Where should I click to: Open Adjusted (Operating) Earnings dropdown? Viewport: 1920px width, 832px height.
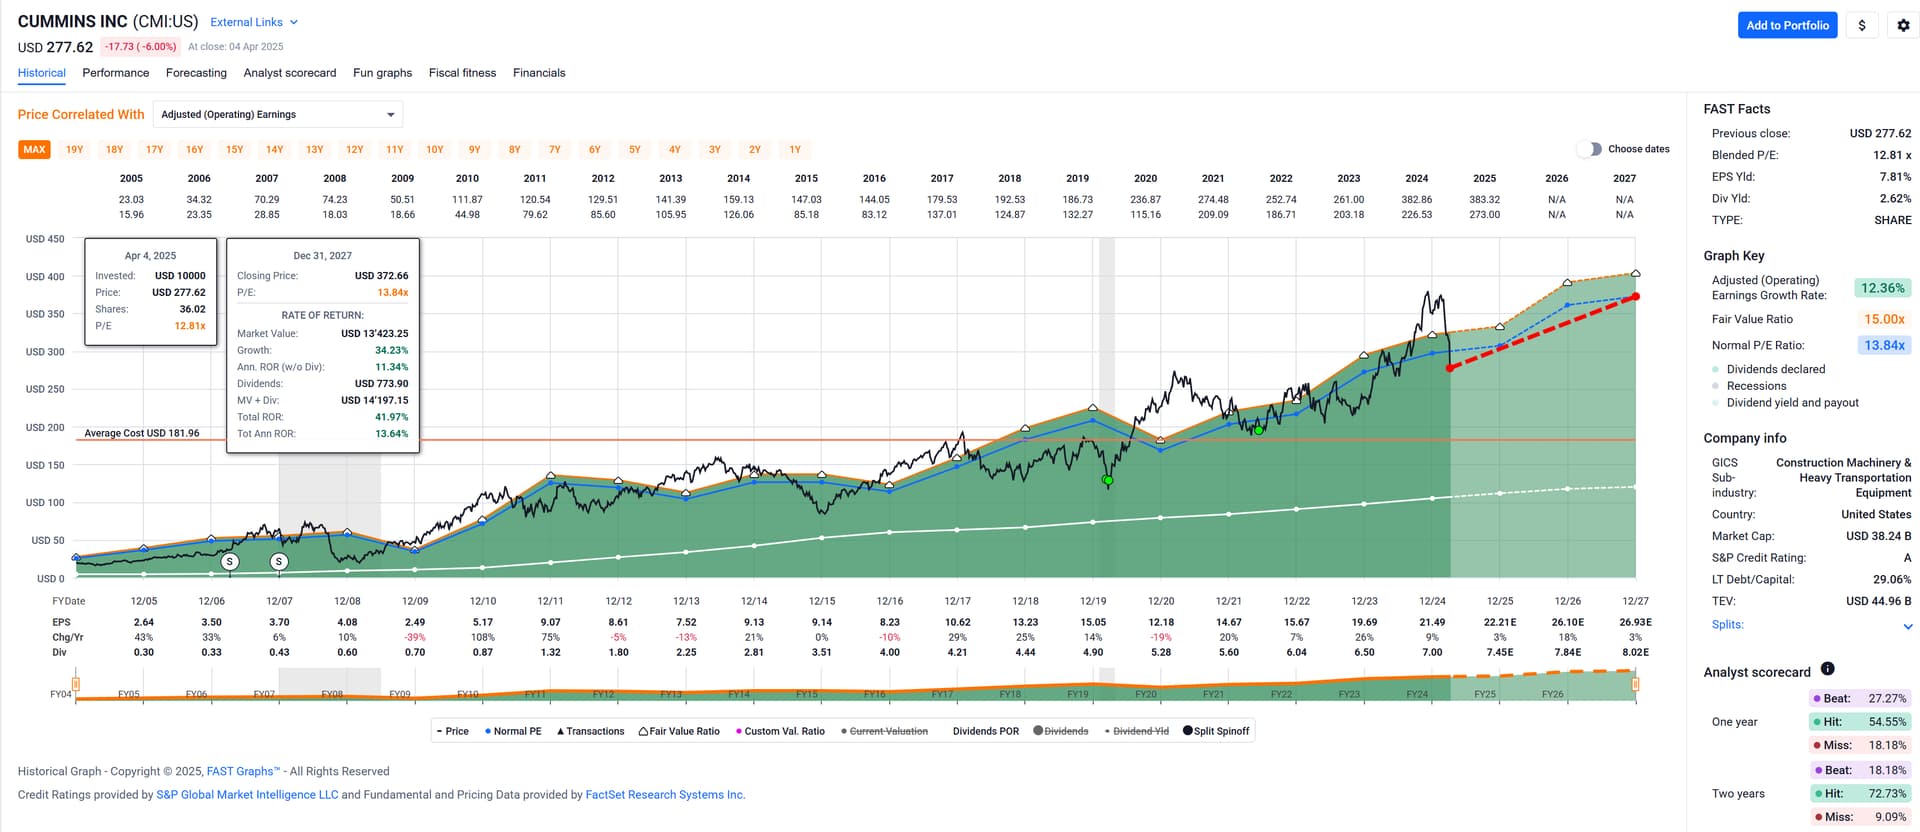pos(278,115)
